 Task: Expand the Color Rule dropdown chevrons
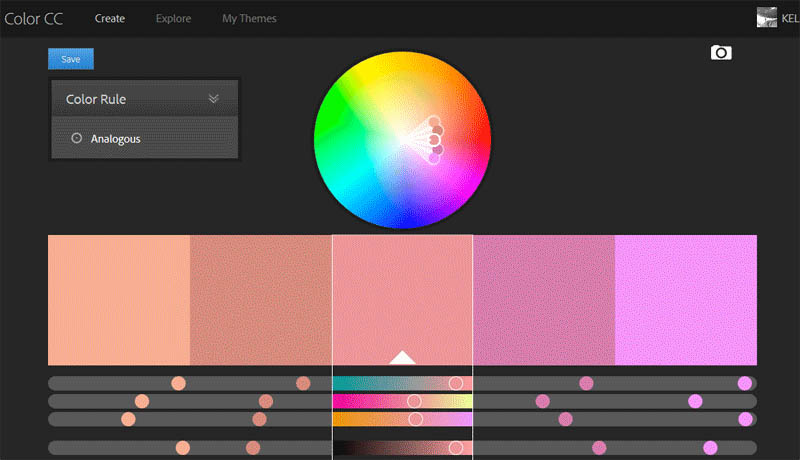[213, 99]
